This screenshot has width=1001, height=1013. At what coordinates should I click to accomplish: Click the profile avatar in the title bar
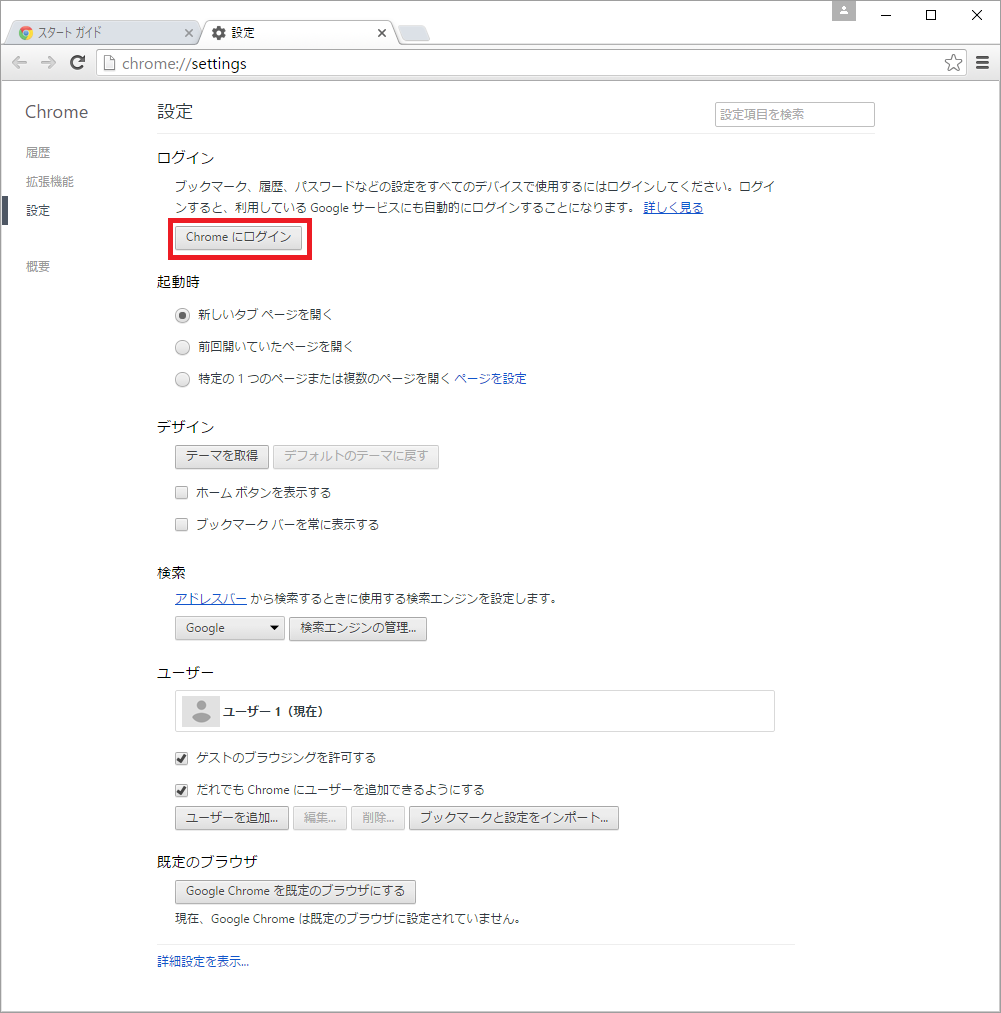click(x=845, y=11)
